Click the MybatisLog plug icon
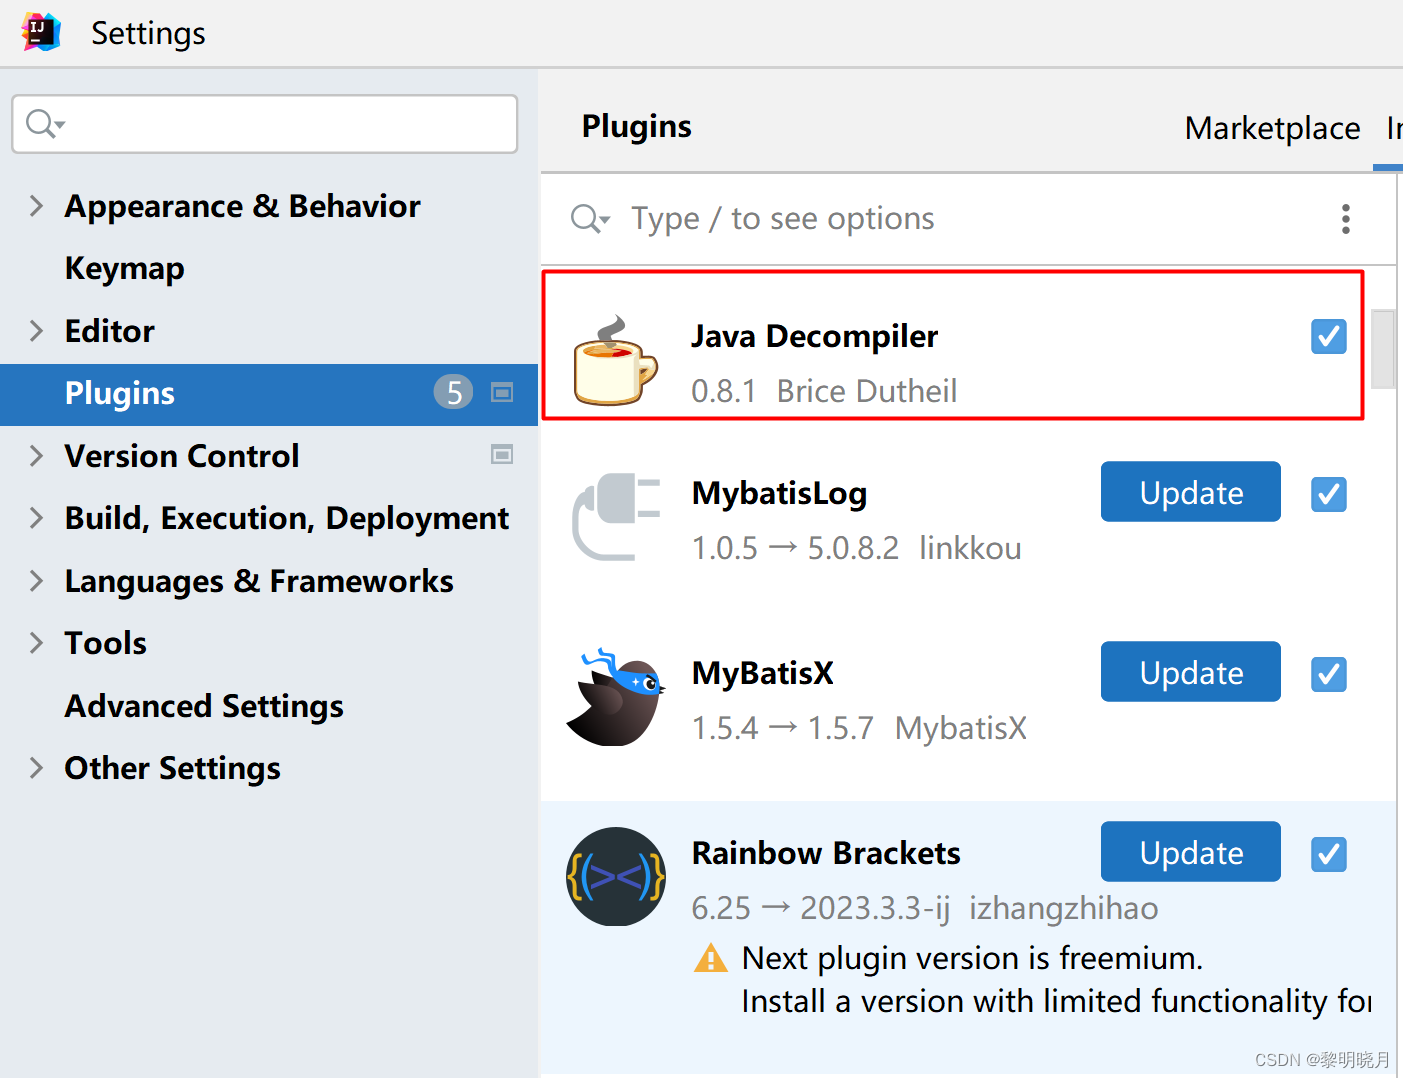Viewport: 1403px width, 1078px height. coord(616,516)
